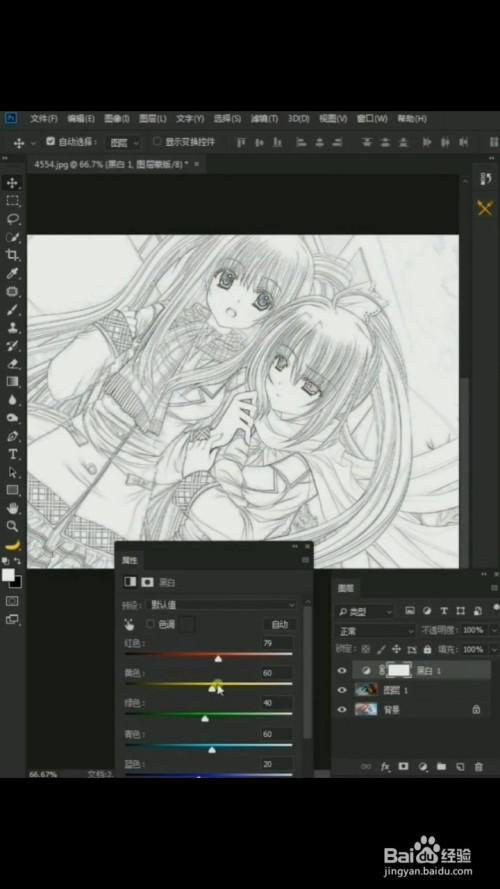Select the Gradient tool

tap(12, 382)
